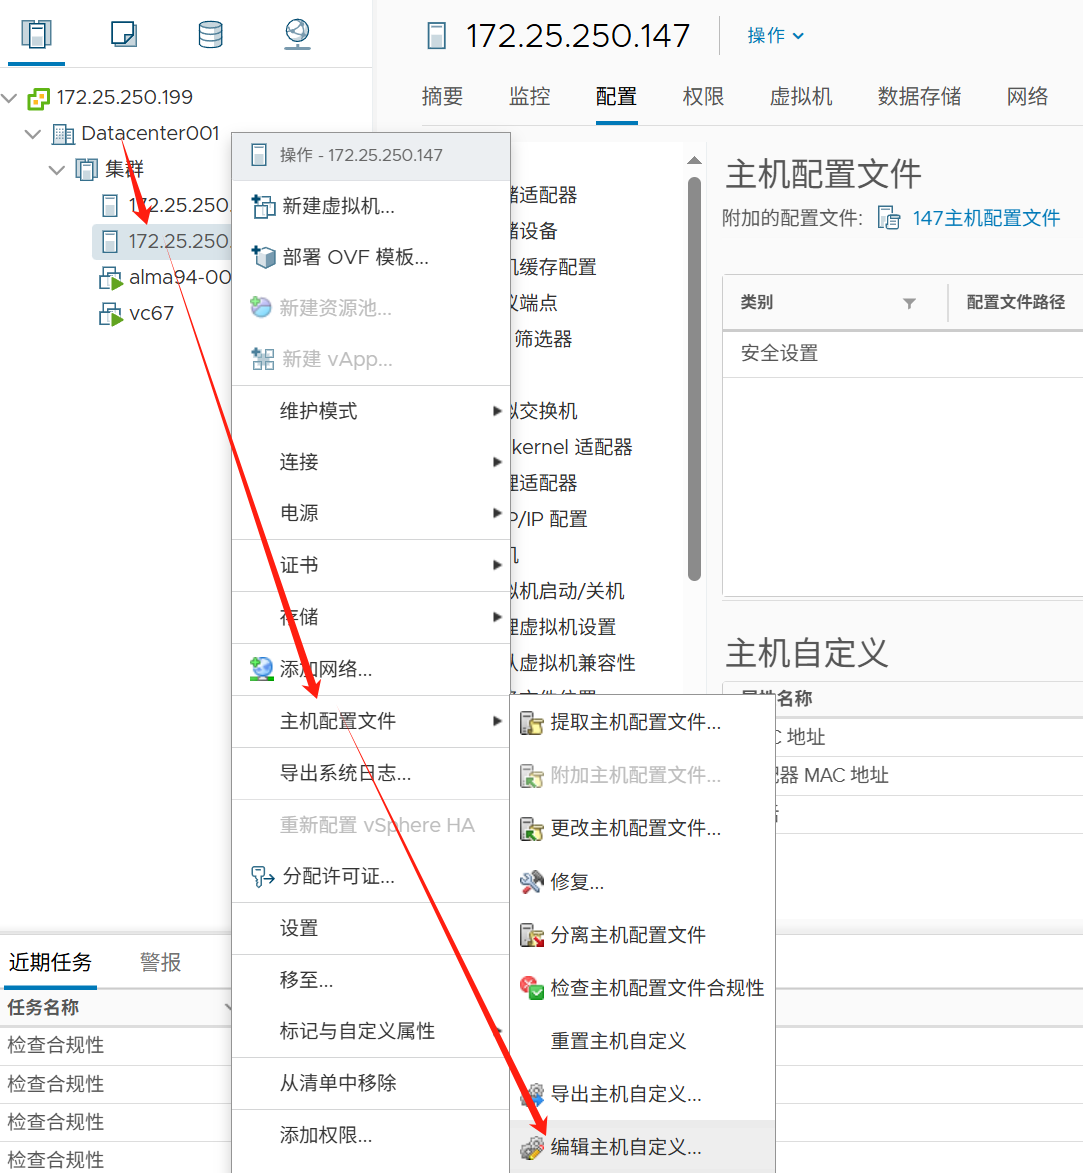Click the alma94 virtual machine icon
Screen dimensions: 1083x1173
coord(111,278)
